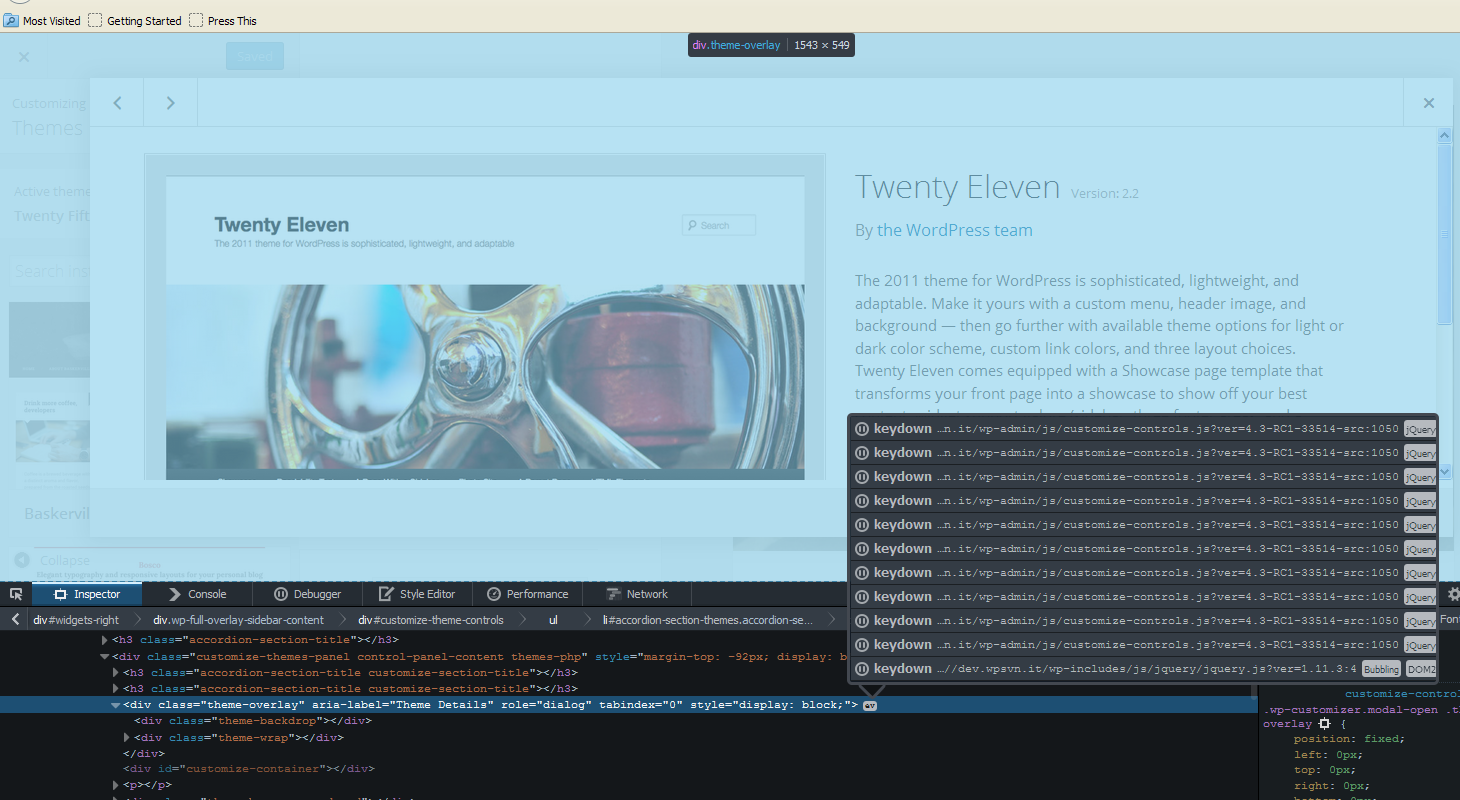Click the 'Version: 2.2' label

coord(1105,194)
